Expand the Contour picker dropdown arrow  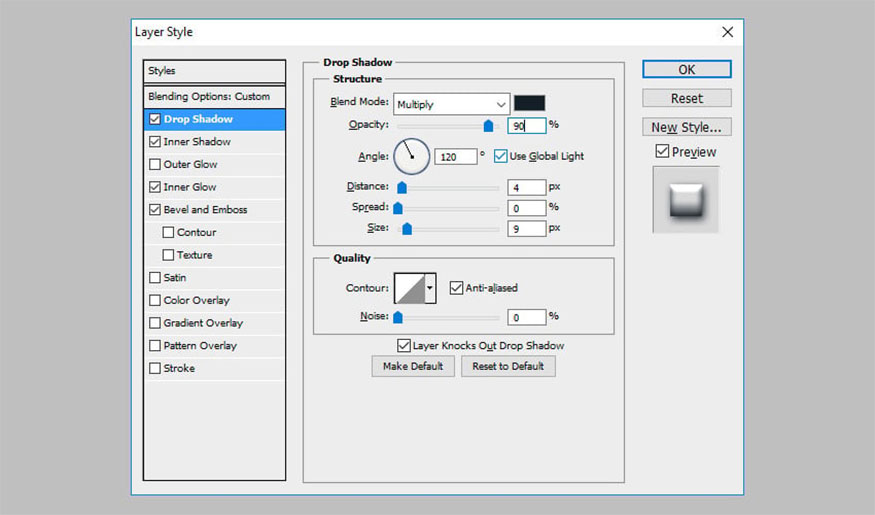click(x=431, y=289)
